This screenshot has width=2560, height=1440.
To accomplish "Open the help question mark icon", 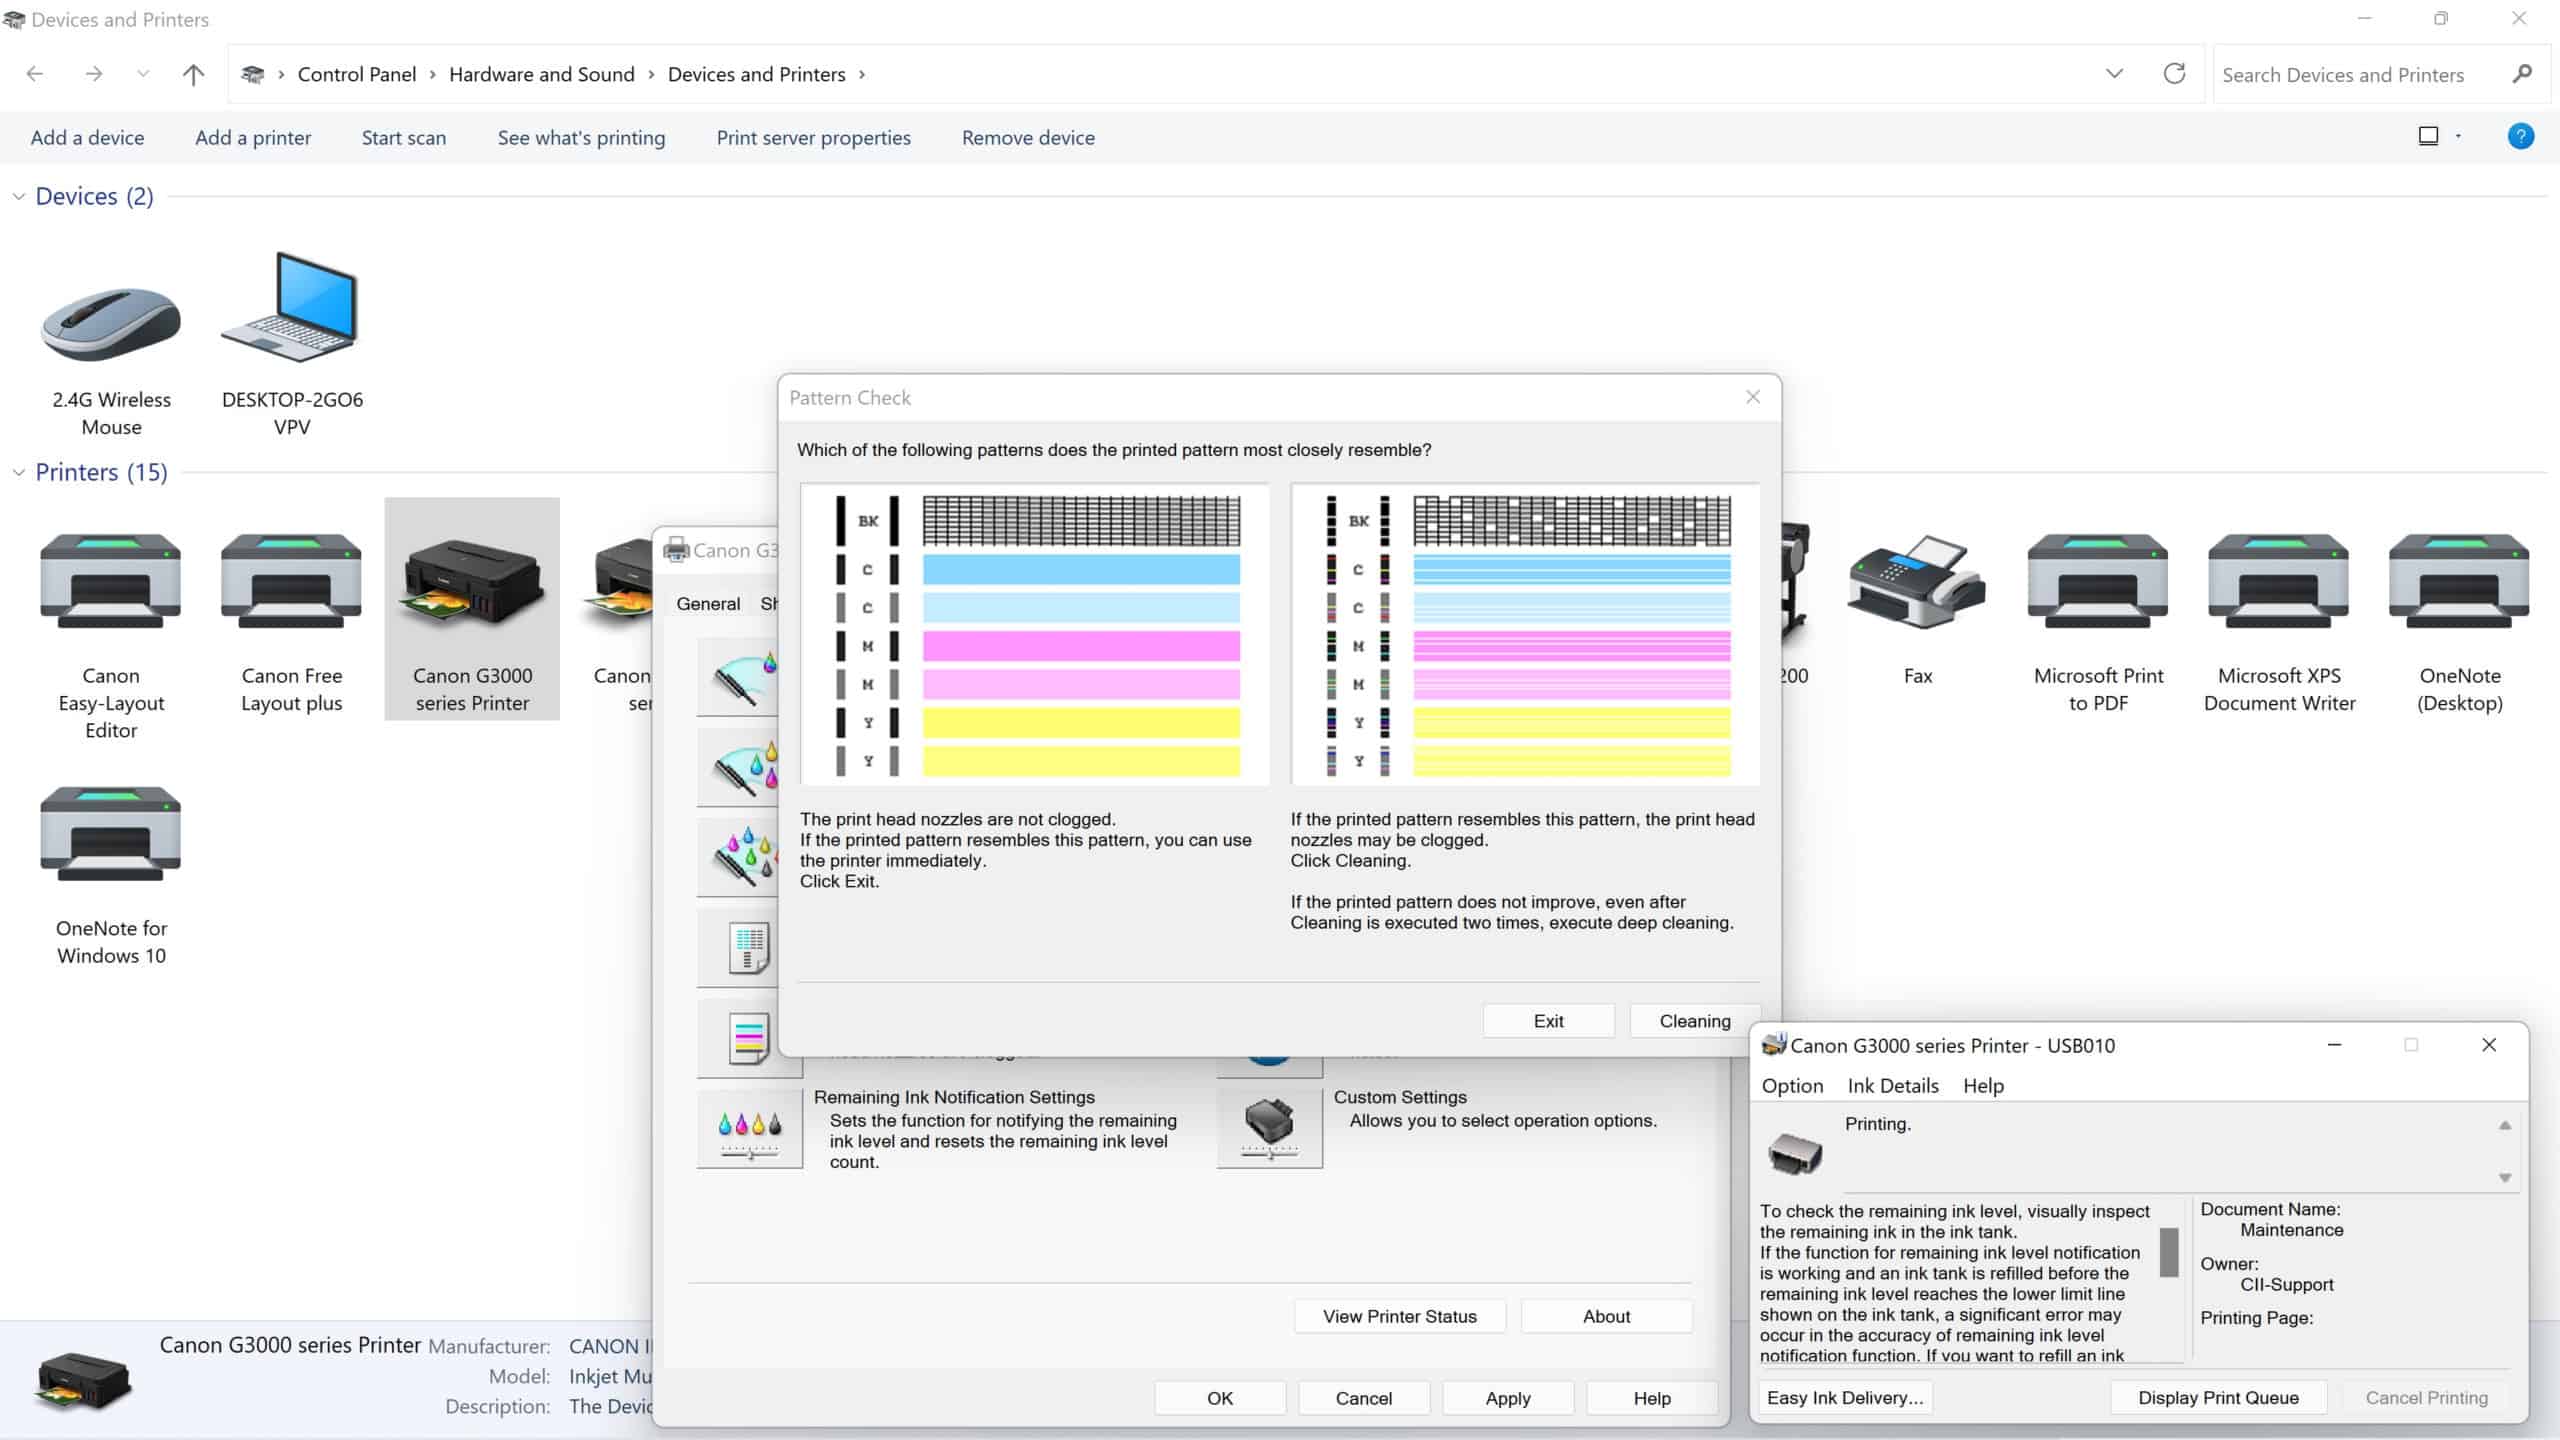I will point(2520,137).
